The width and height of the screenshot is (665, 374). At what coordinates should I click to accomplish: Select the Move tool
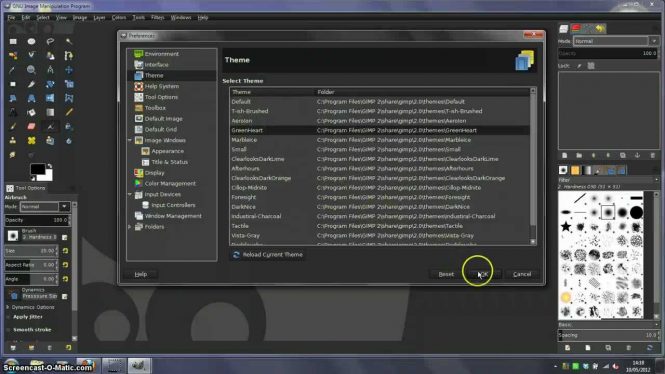(x=69, y=70)
